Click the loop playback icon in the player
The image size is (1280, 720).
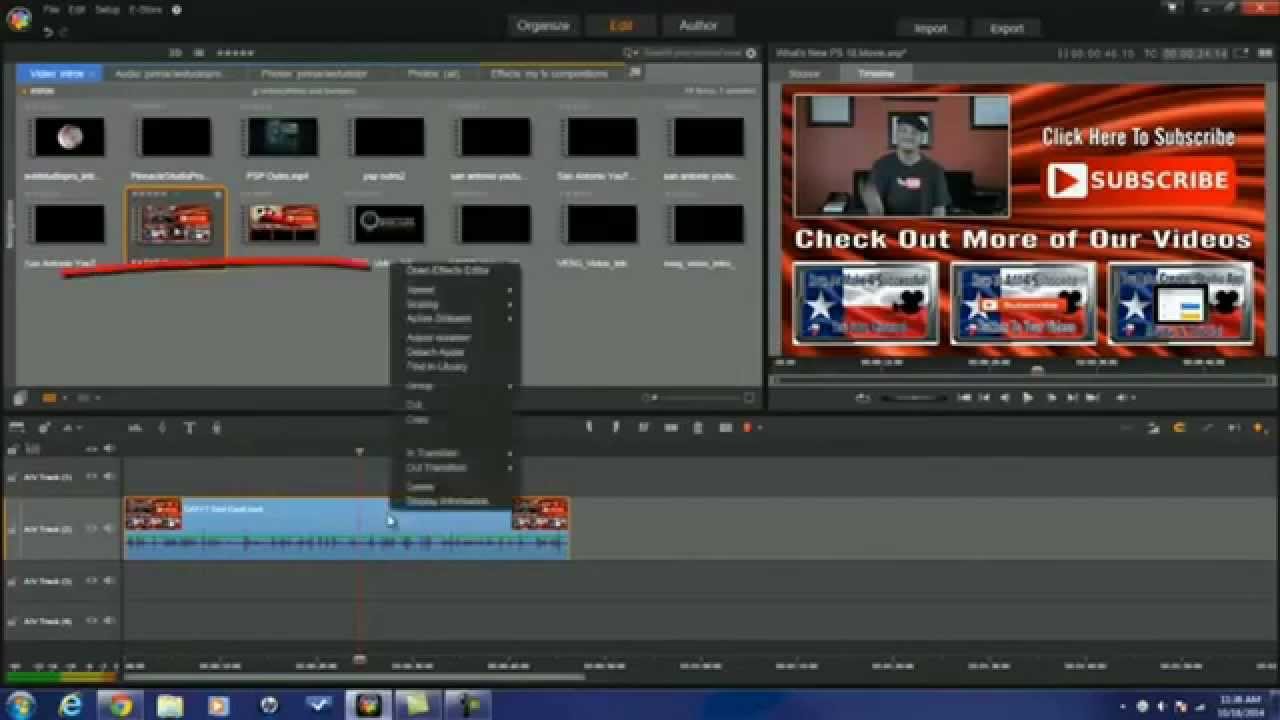(862, 398)
